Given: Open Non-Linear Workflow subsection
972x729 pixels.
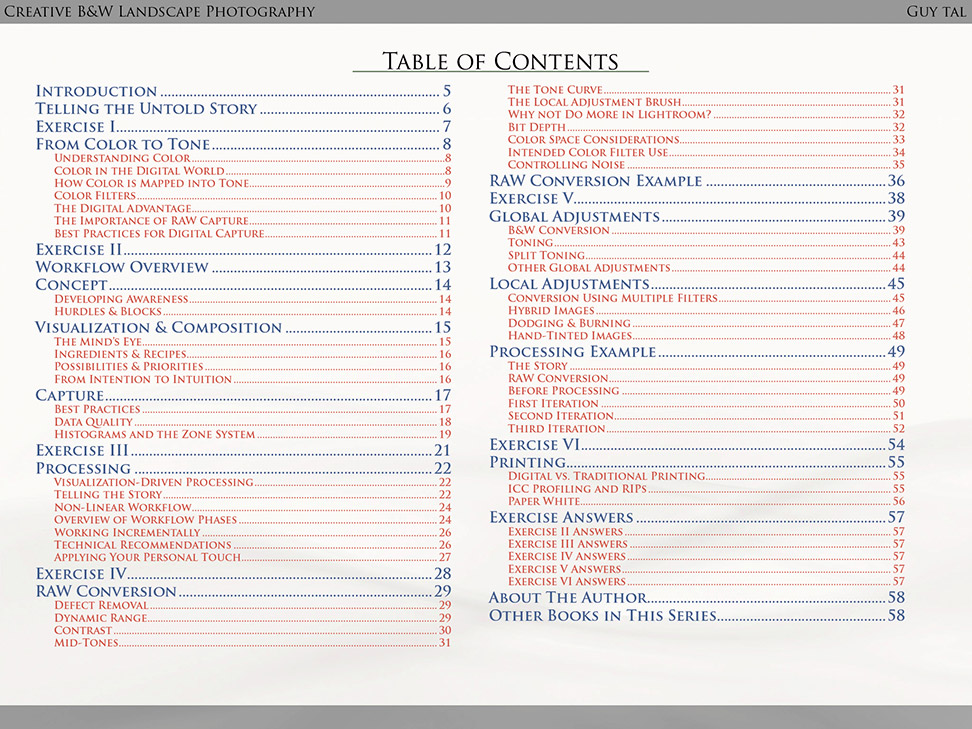Looking at the screenshot, I should click(x=252, y=507).
